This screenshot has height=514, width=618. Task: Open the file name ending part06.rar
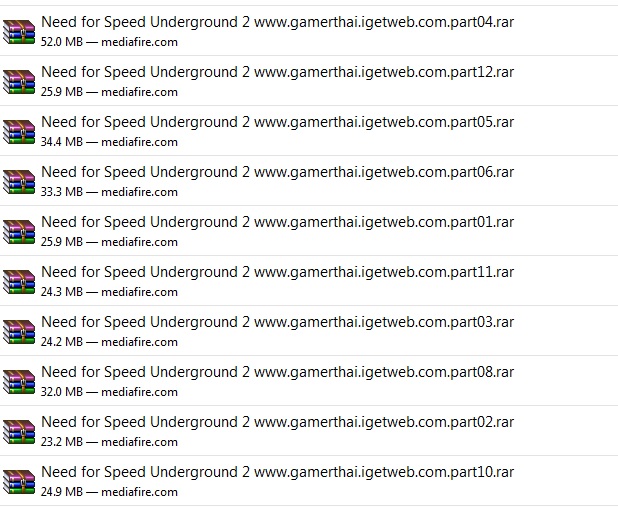pyautogui.click(x=277, y=172)
